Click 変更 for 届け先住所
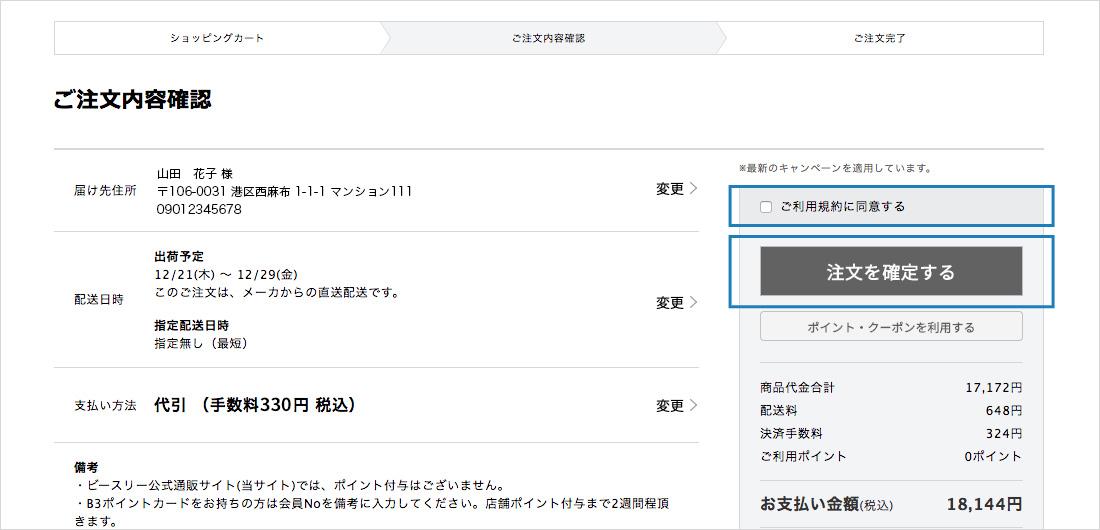1100x530 pixels. [677, 189]
